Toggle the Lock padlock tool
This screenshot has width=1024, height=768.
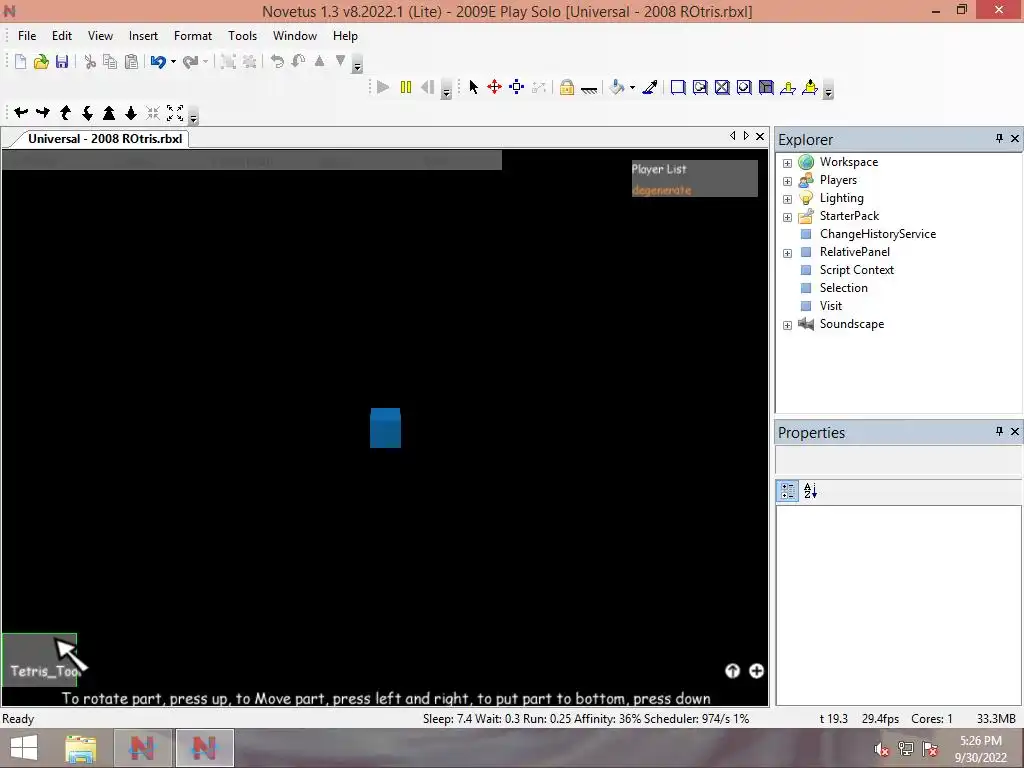567,87
